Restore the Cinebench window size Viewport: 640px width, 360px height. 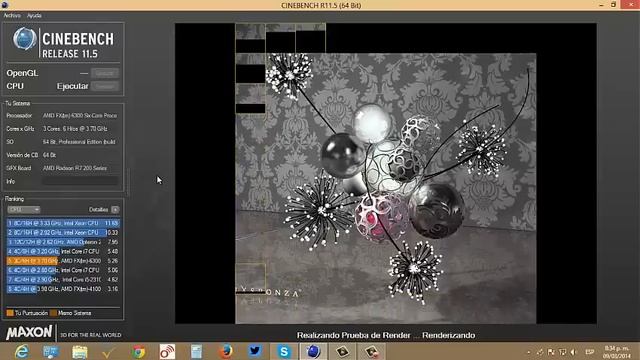(x=613, y=5)
